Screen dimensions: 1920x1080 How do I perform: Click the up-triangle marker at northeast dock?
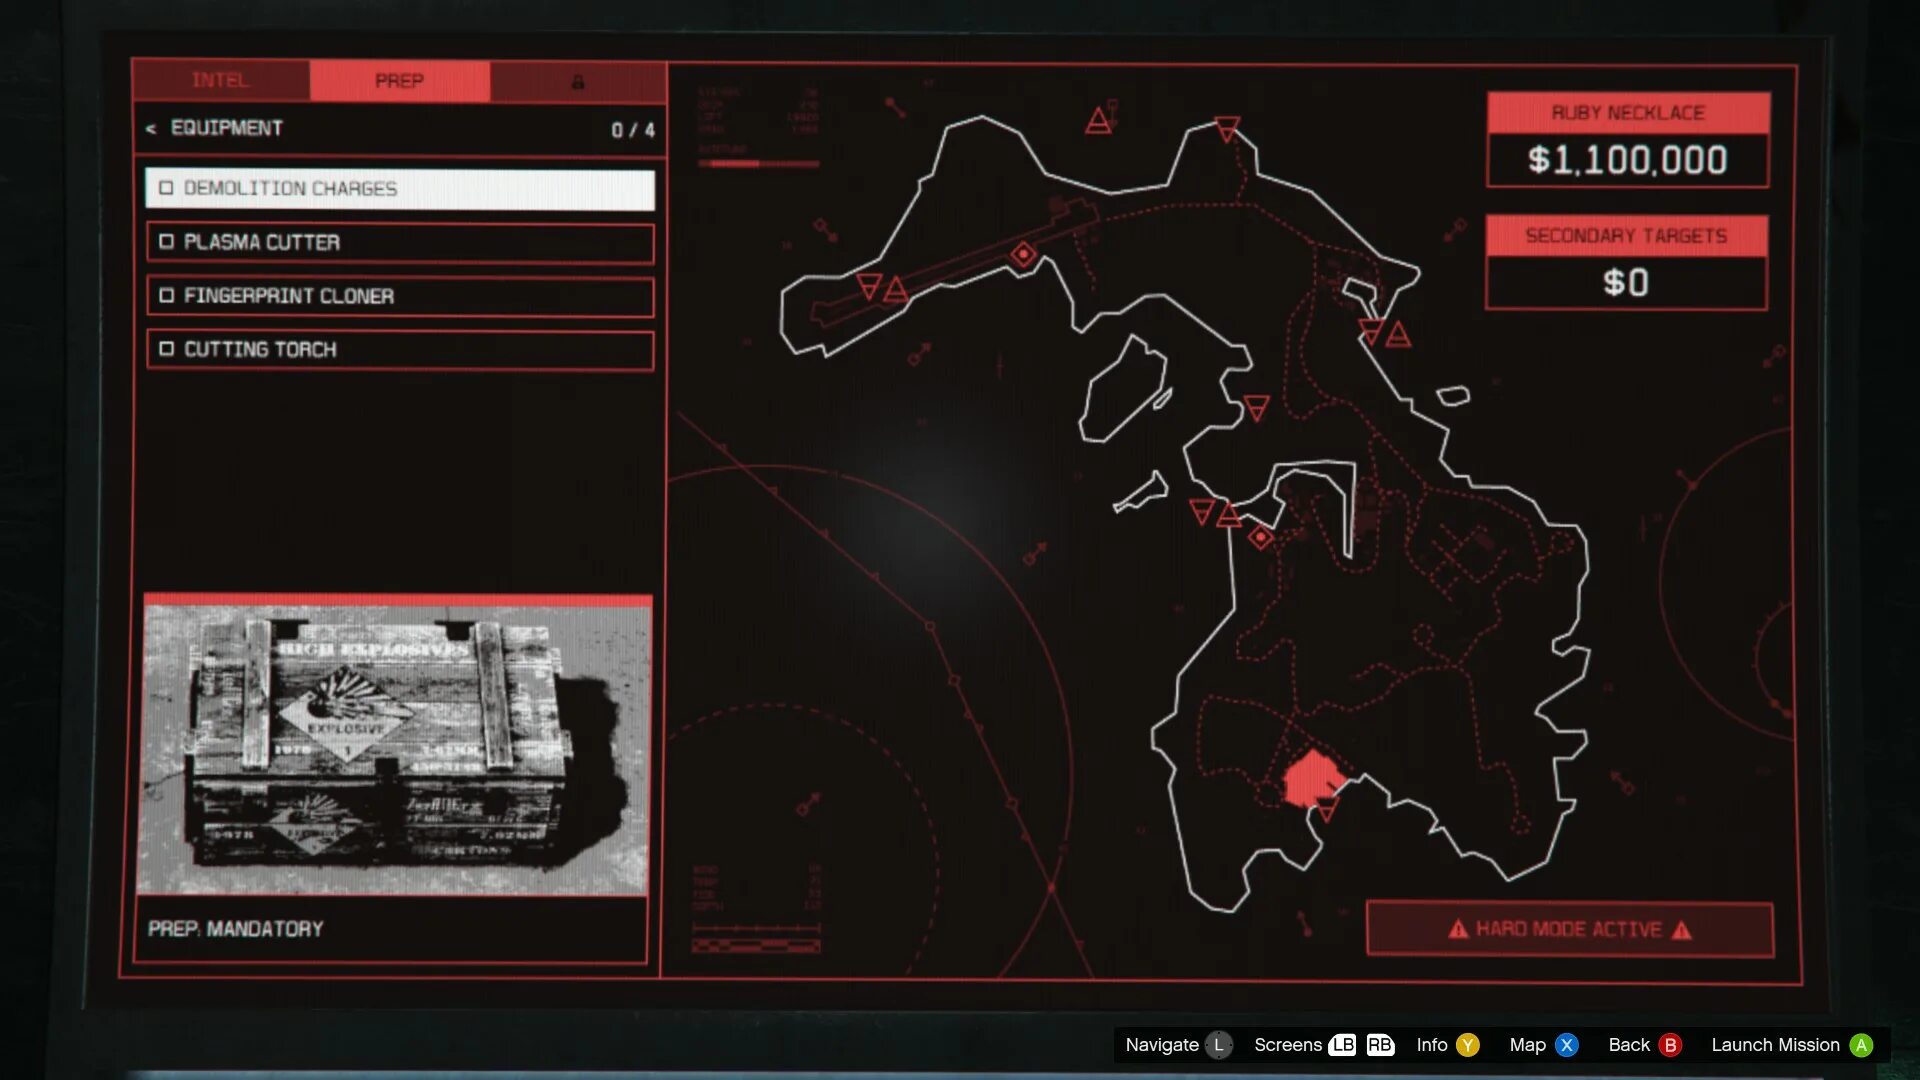point(1398,335)
